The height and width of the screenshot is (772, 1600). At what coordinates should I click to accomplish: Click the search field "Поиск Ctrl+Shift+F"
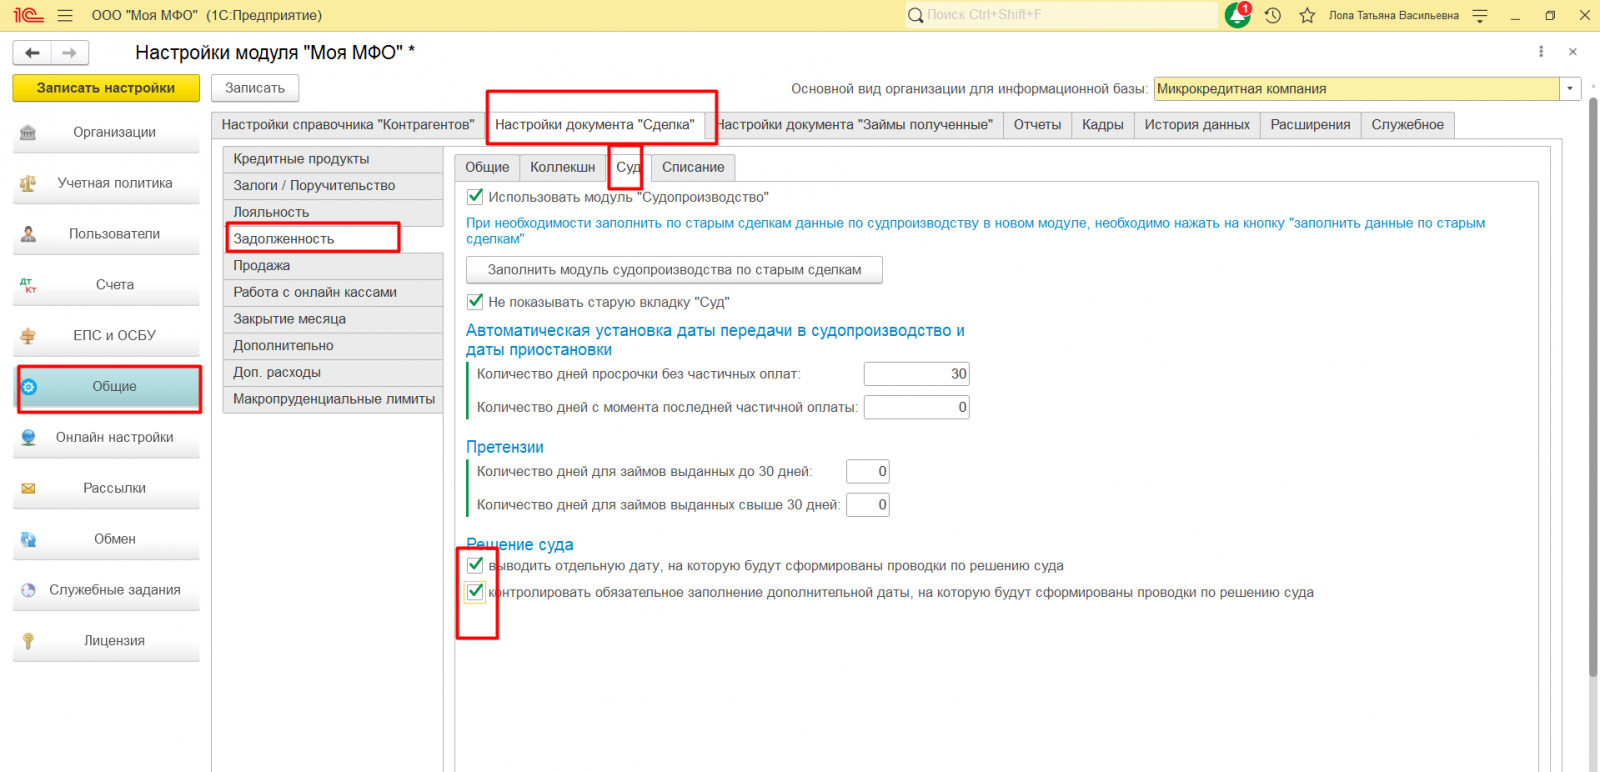point(1061,15)
